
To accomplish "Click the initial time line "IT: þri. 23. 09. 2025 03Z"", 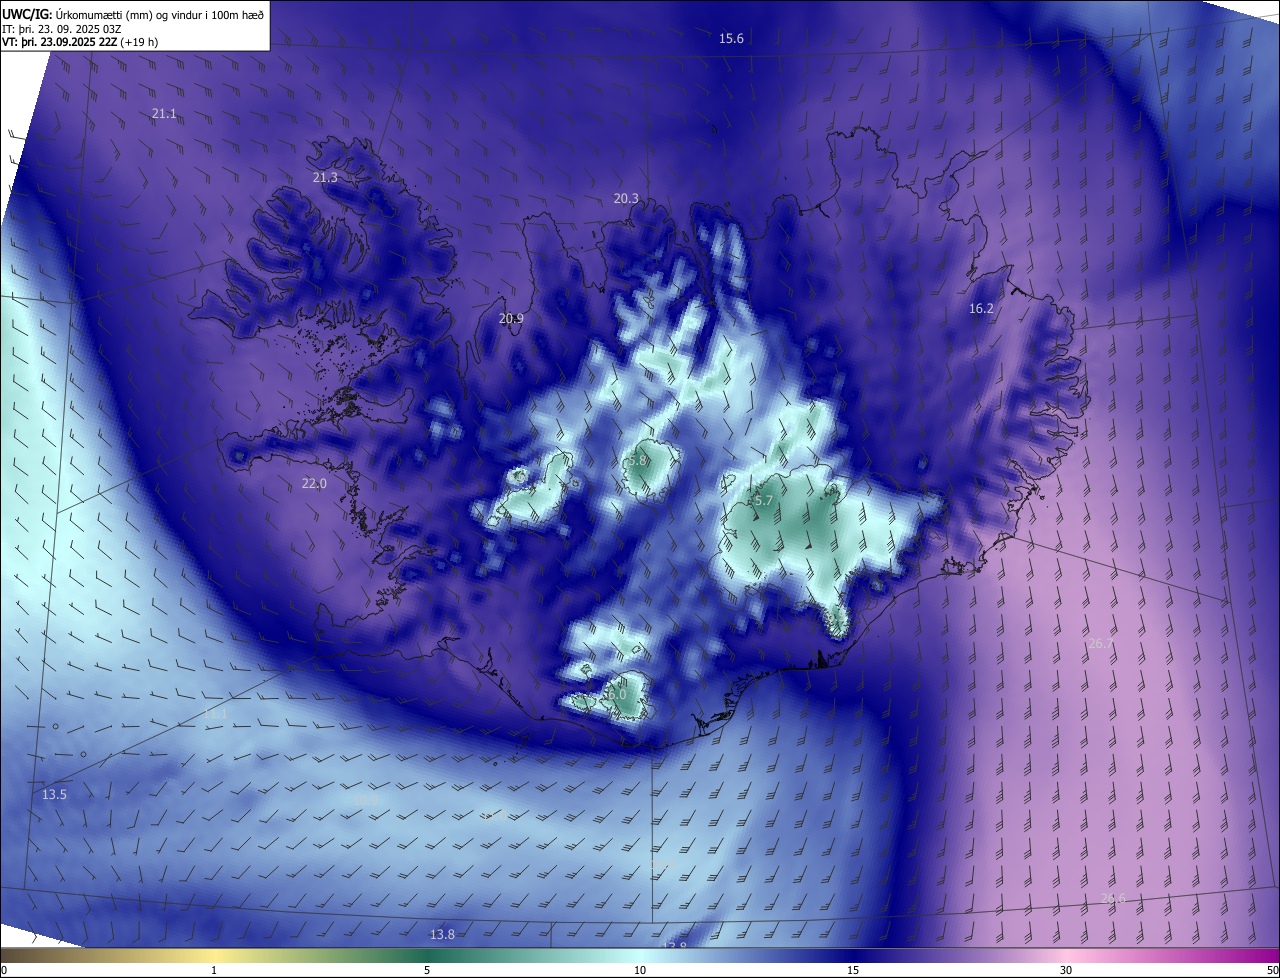I will tap(62, 28).
